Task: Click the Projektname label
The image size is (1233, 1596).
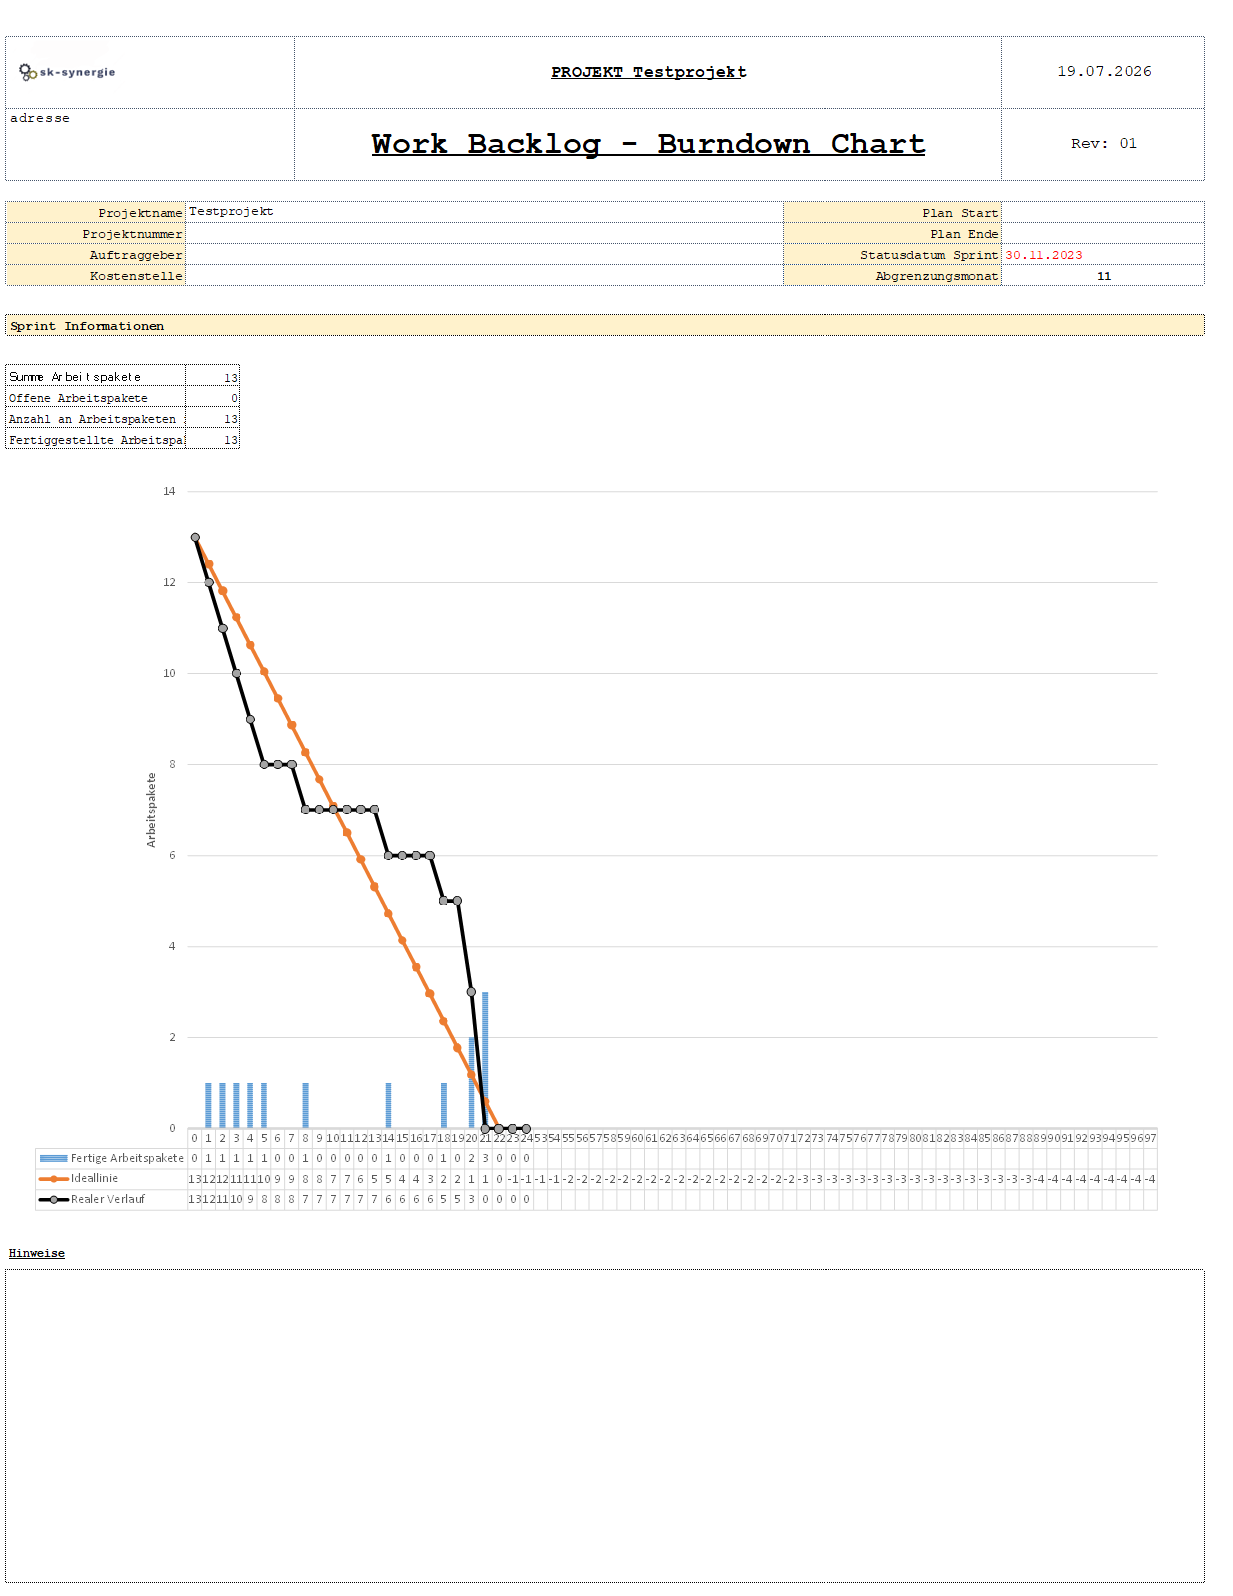Action: 140,213
